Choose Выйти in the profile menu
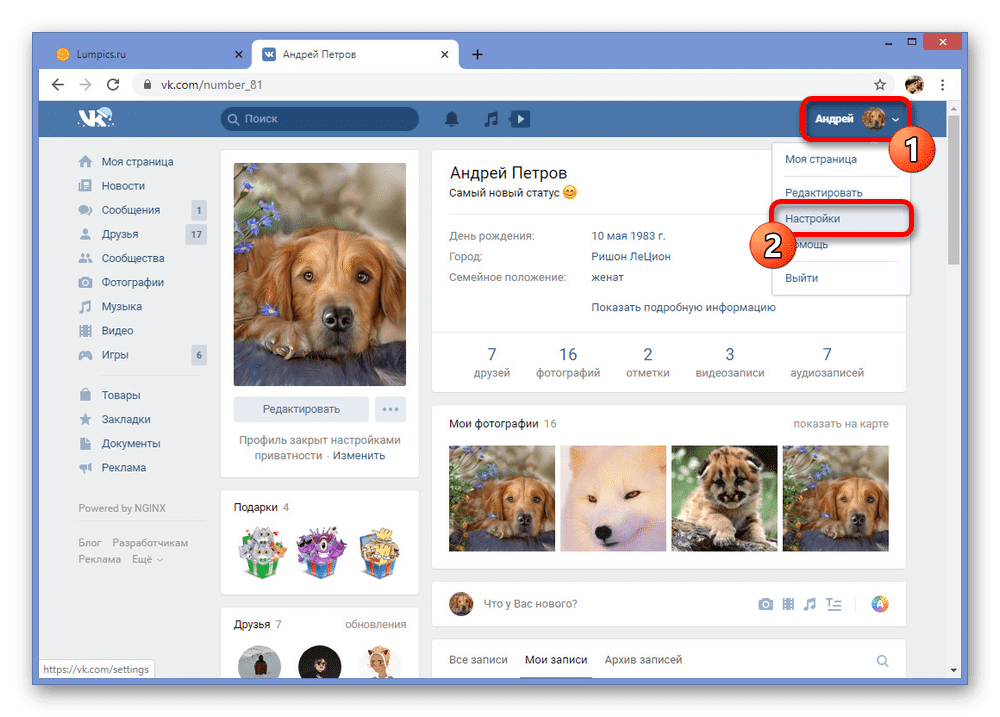Screen dimensions: 1000x717 (801, 278)
